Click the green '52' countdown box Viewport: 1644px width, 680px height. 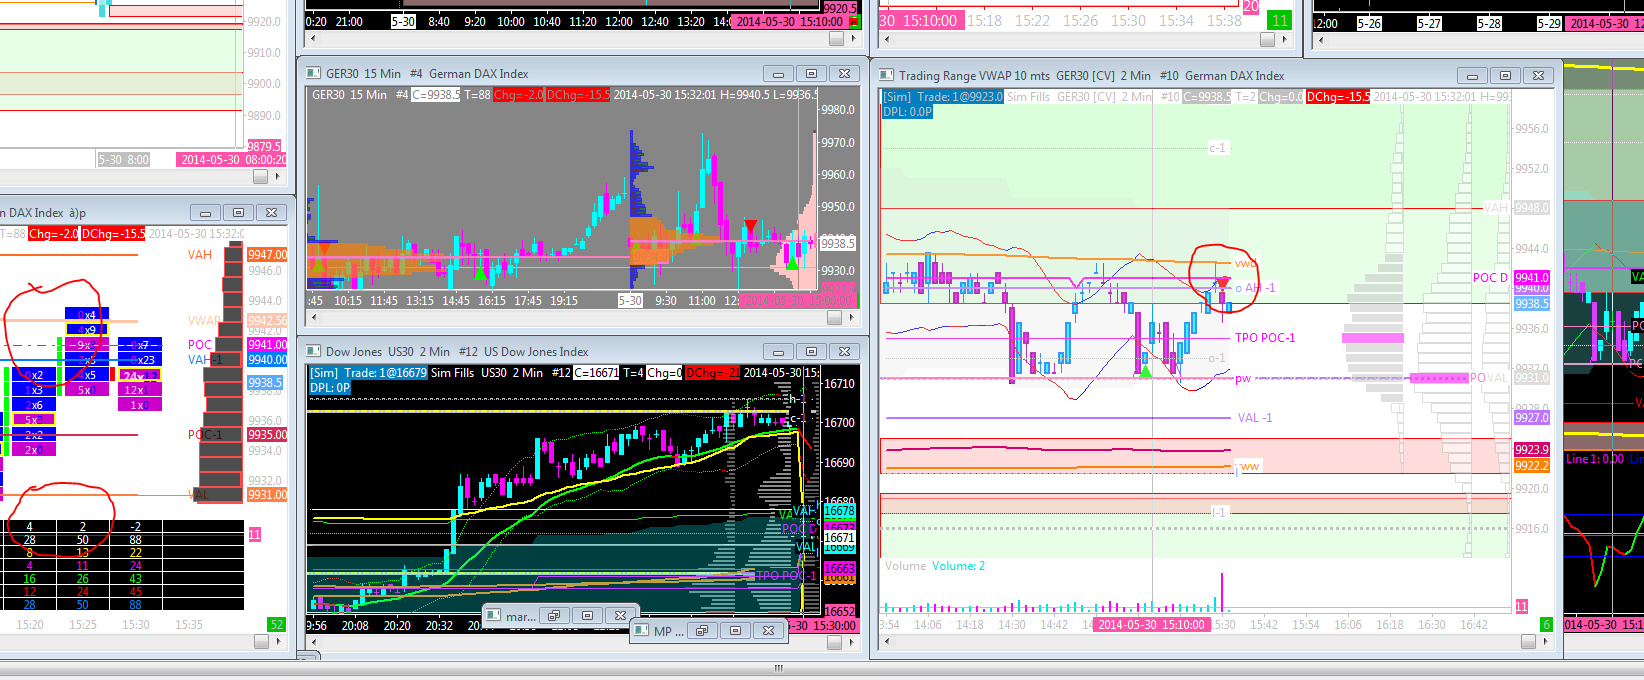point(277,624)
